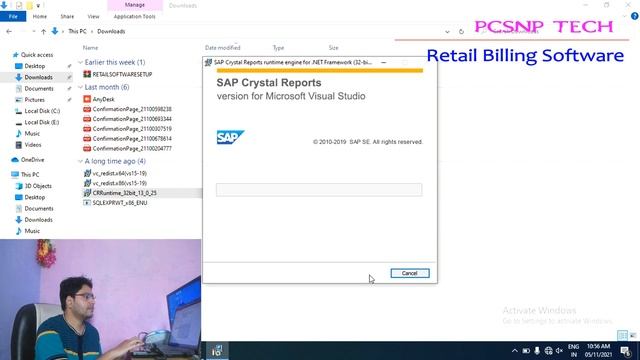Open Videos in navigation pane
This screenshot has height=360, width=640.
coord(33,145)
